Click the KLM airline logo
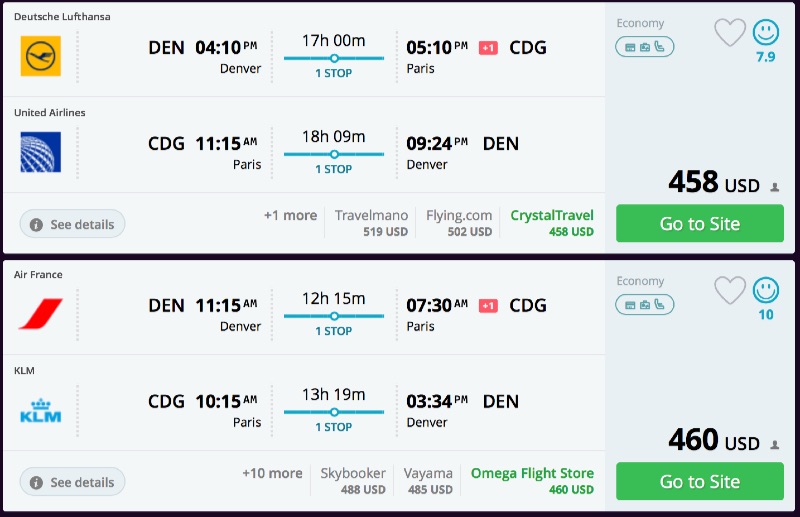This screenshot has height=517, width=800. [41, 410]
